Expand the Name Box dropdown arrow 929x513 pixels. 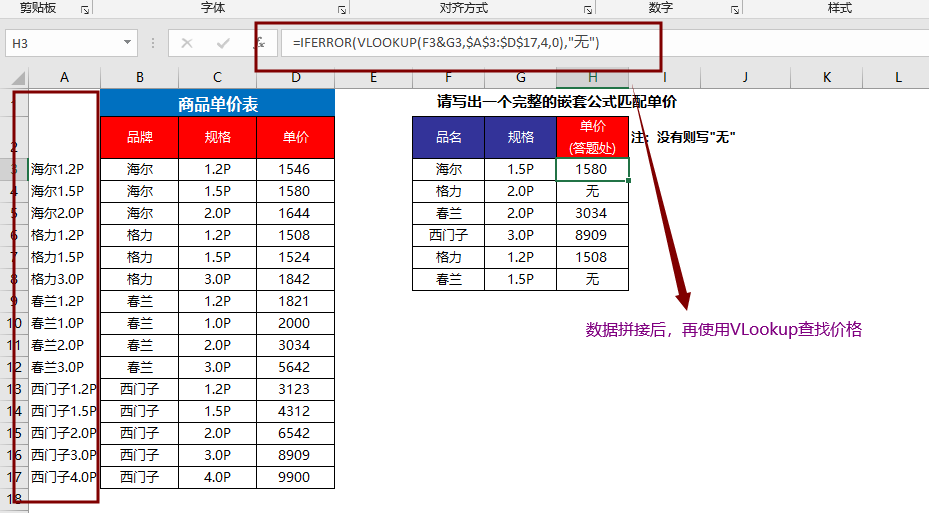(127, 43)
